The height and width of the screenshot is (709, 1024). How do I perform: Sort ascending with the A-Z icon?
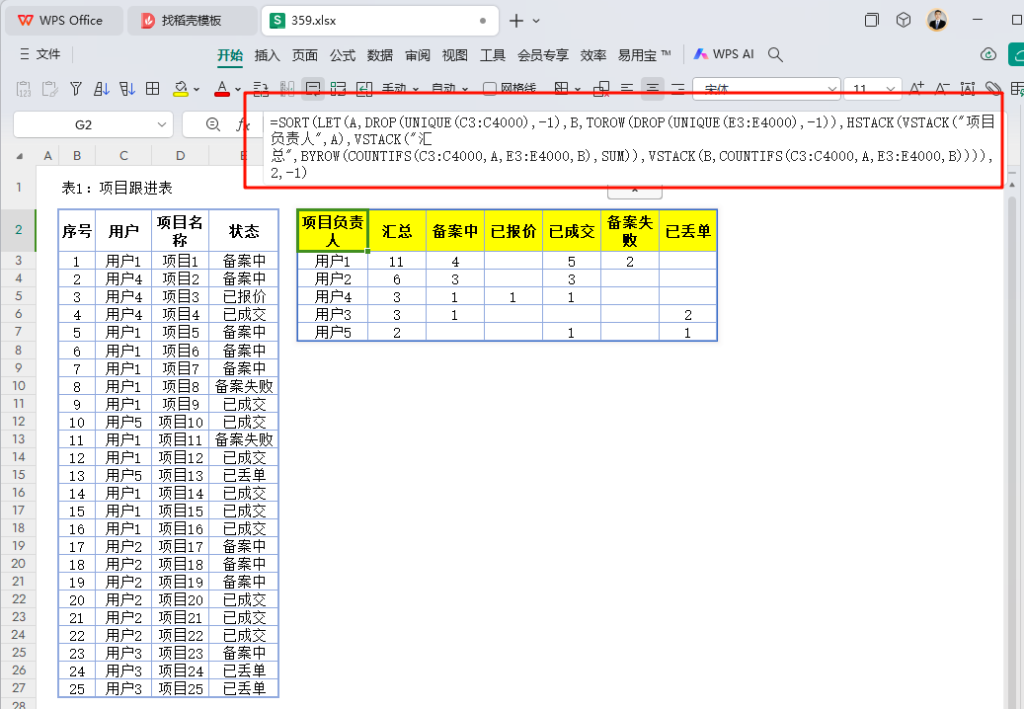coord(101,88)
